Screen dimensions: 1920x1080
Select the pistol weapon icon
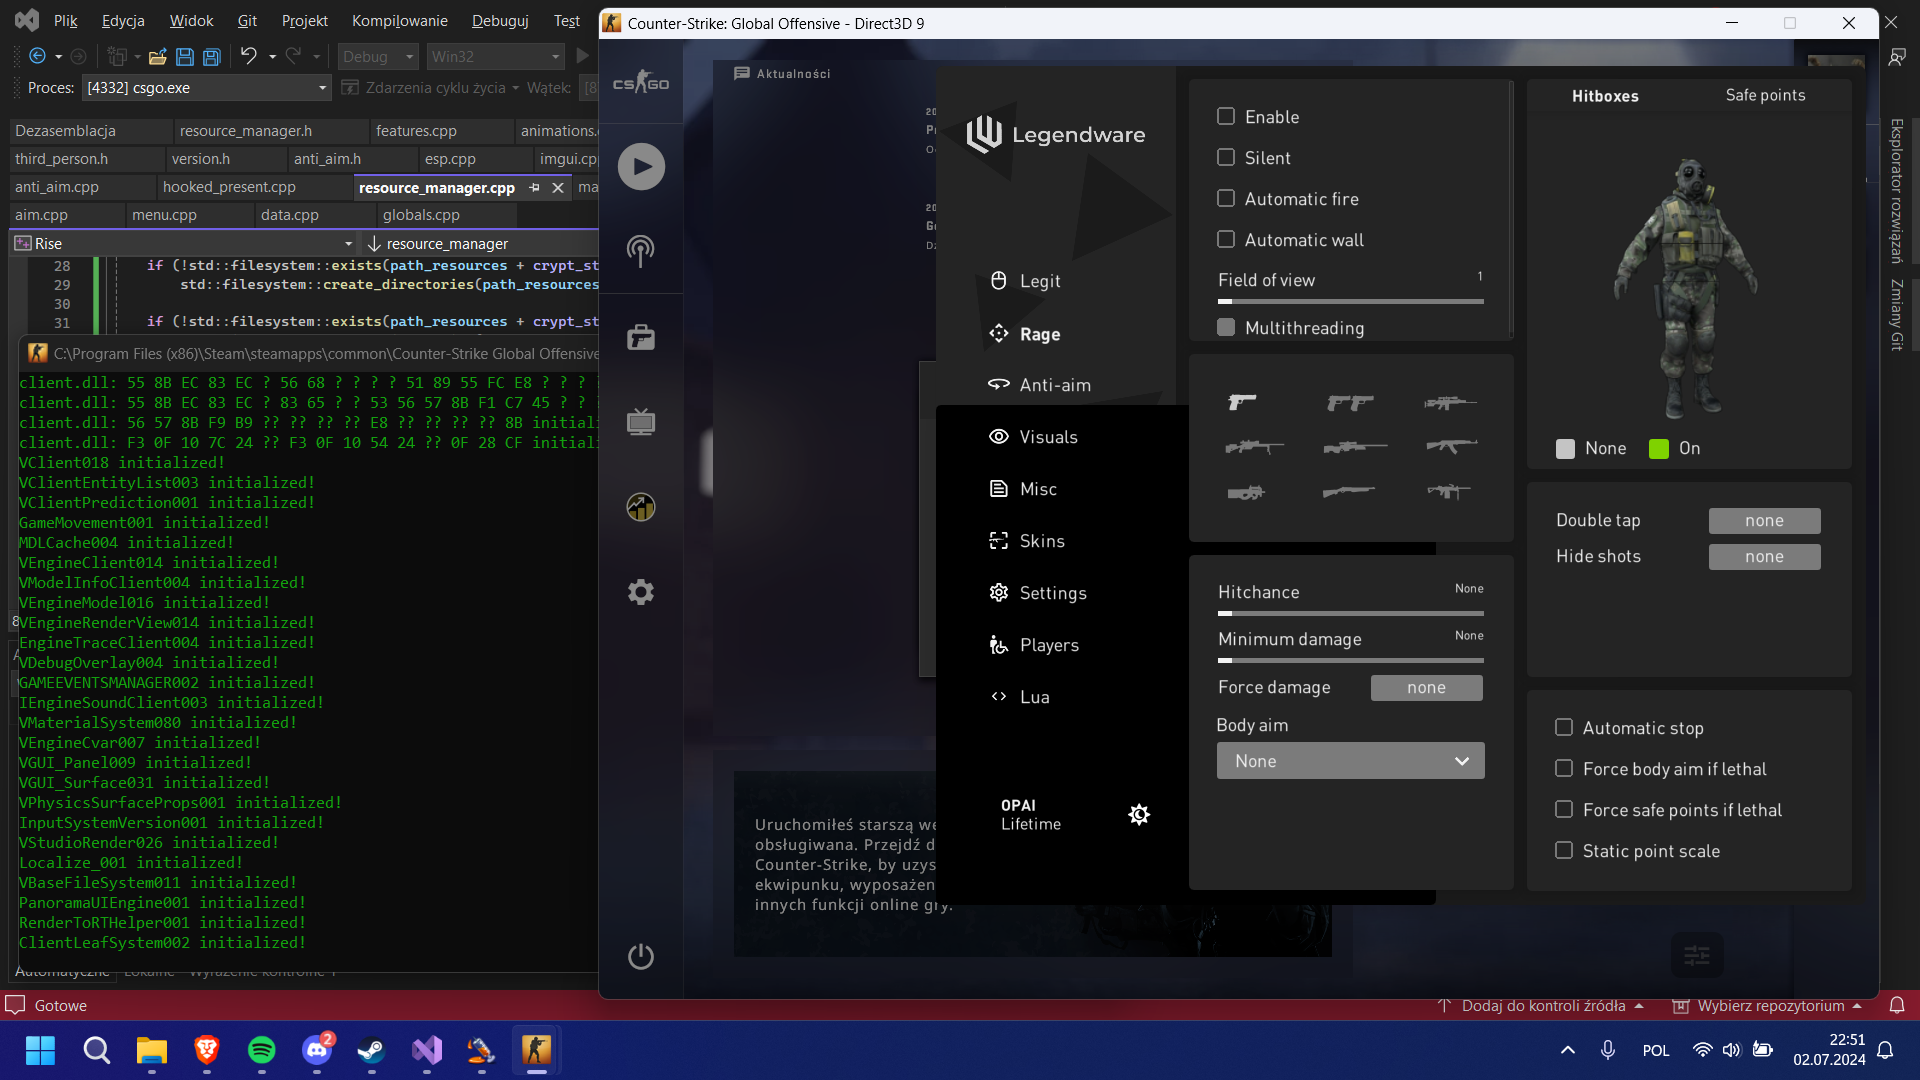point(1242,402)
